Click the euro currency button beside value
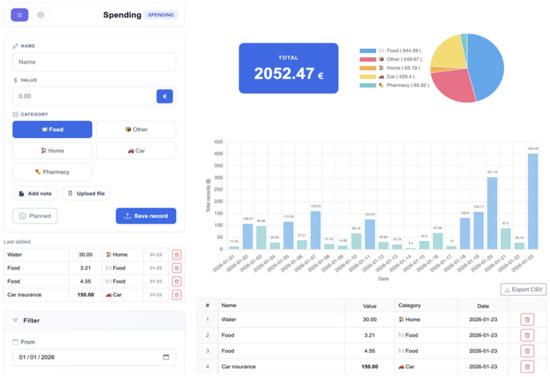550x377 pixels. click(x=165, y=96)
